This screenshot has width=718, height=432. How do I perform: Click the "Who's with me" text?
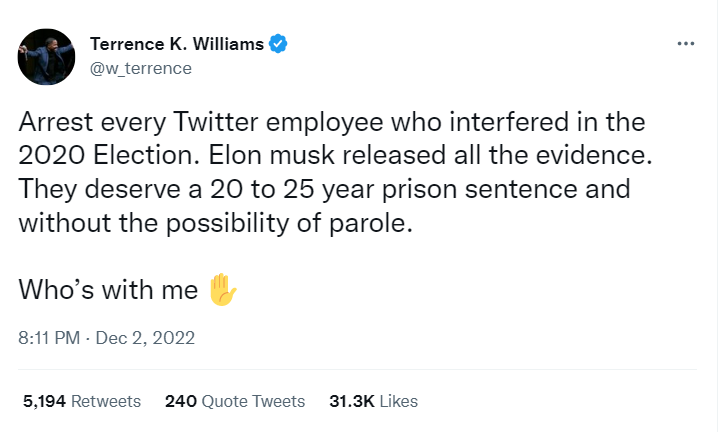(x=108, y=291)
